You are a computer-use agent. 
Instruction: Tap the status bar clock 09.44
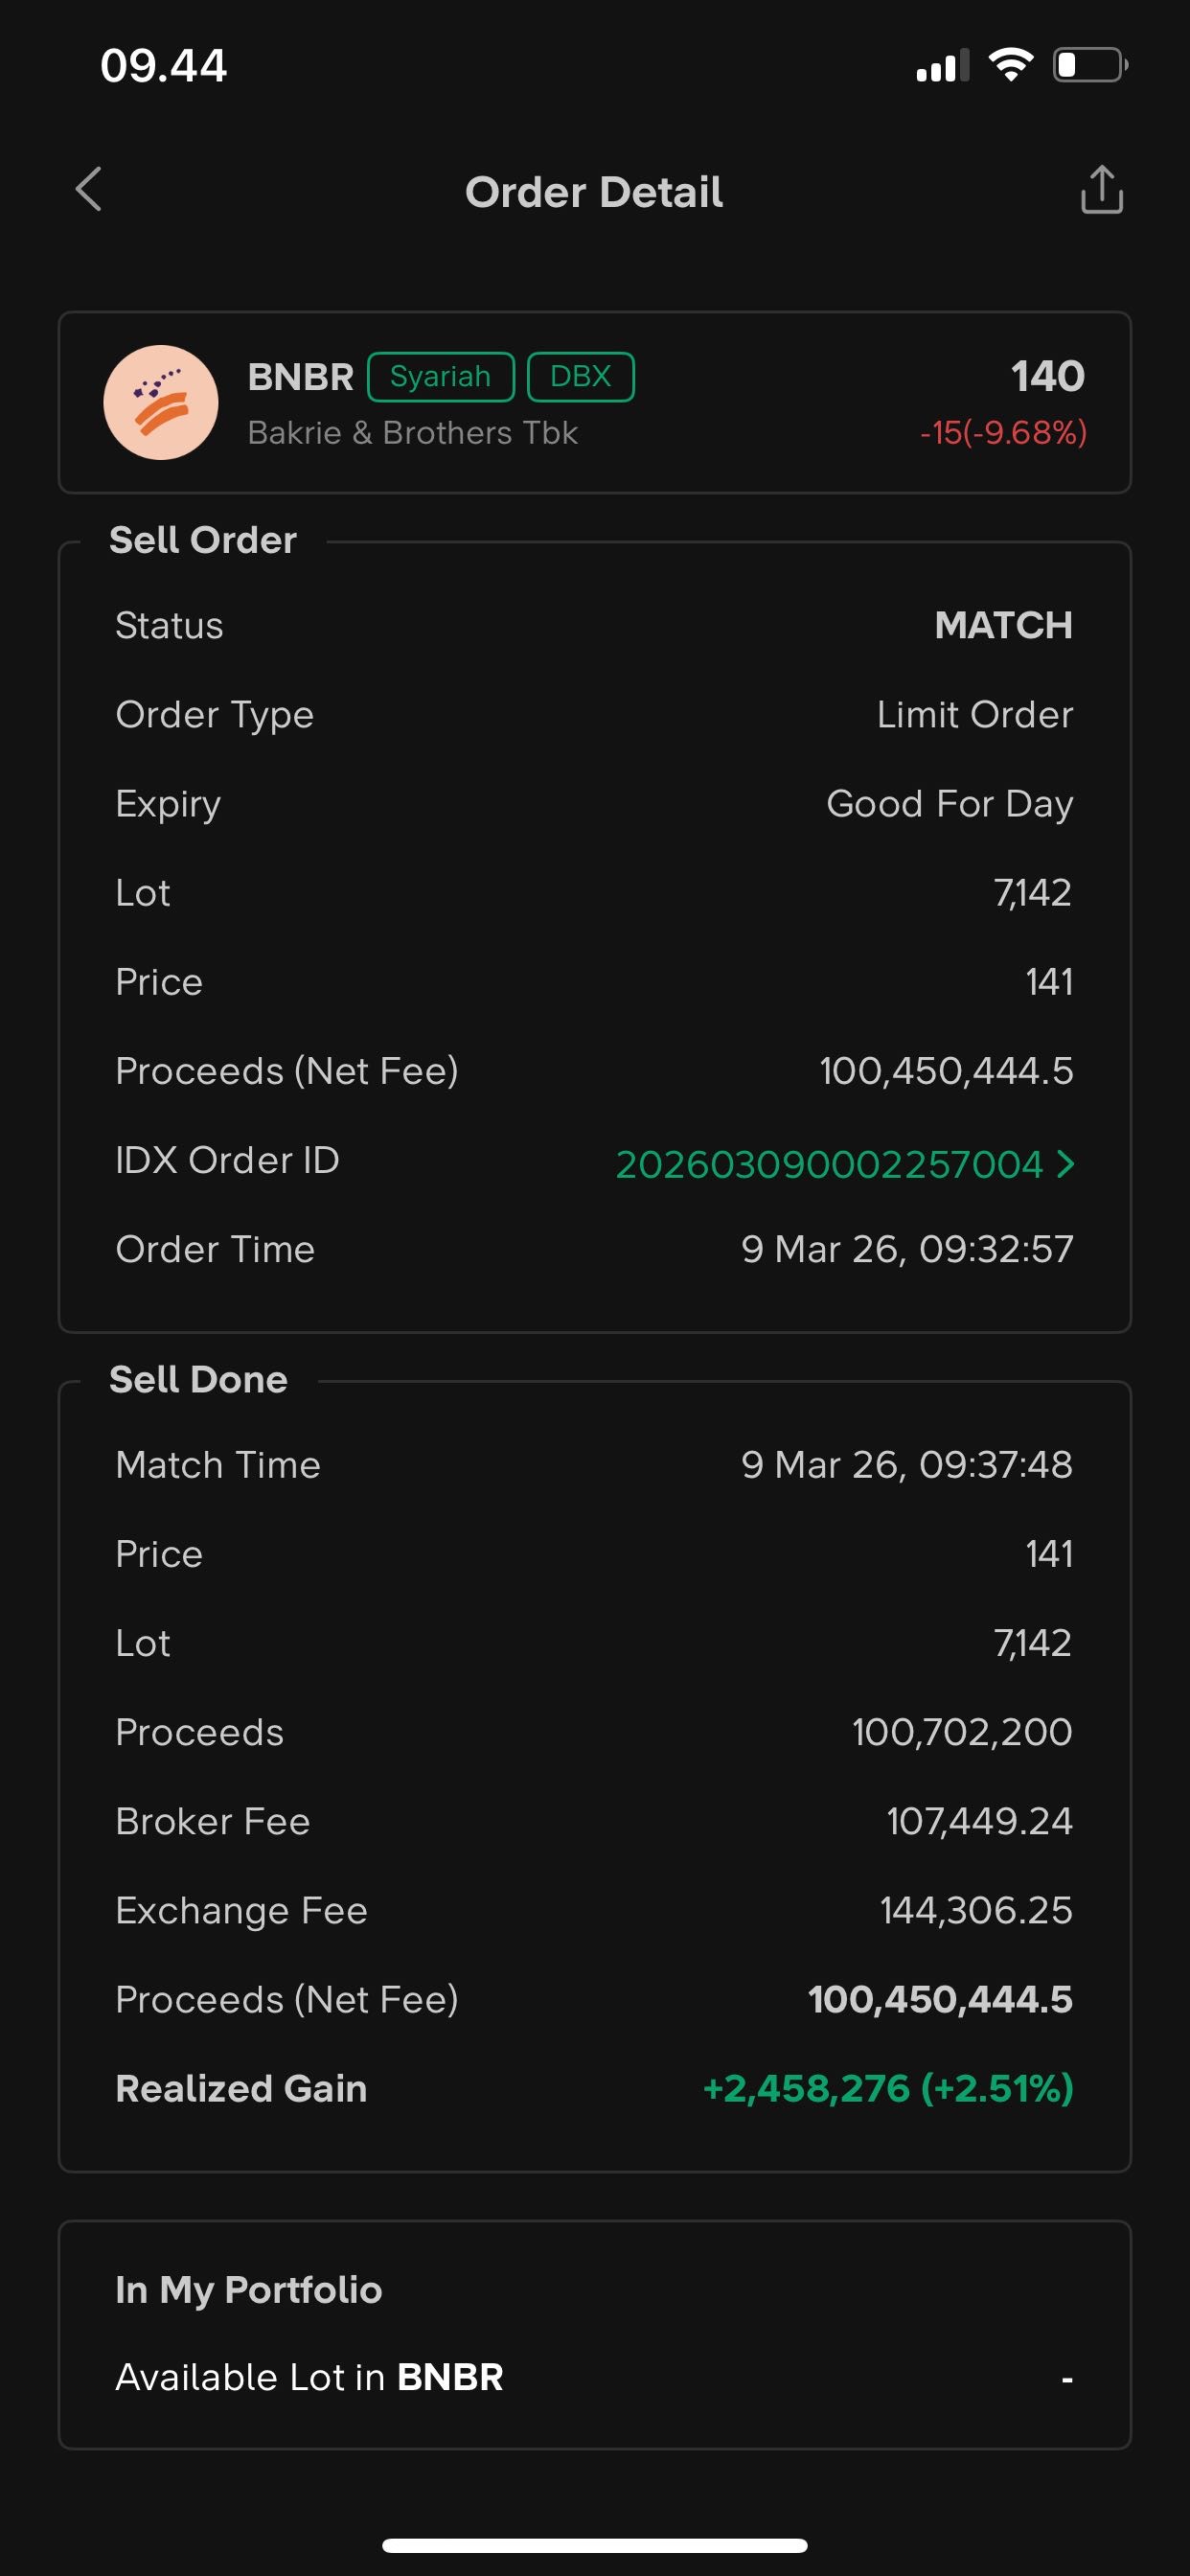click(x=164, y=66)
